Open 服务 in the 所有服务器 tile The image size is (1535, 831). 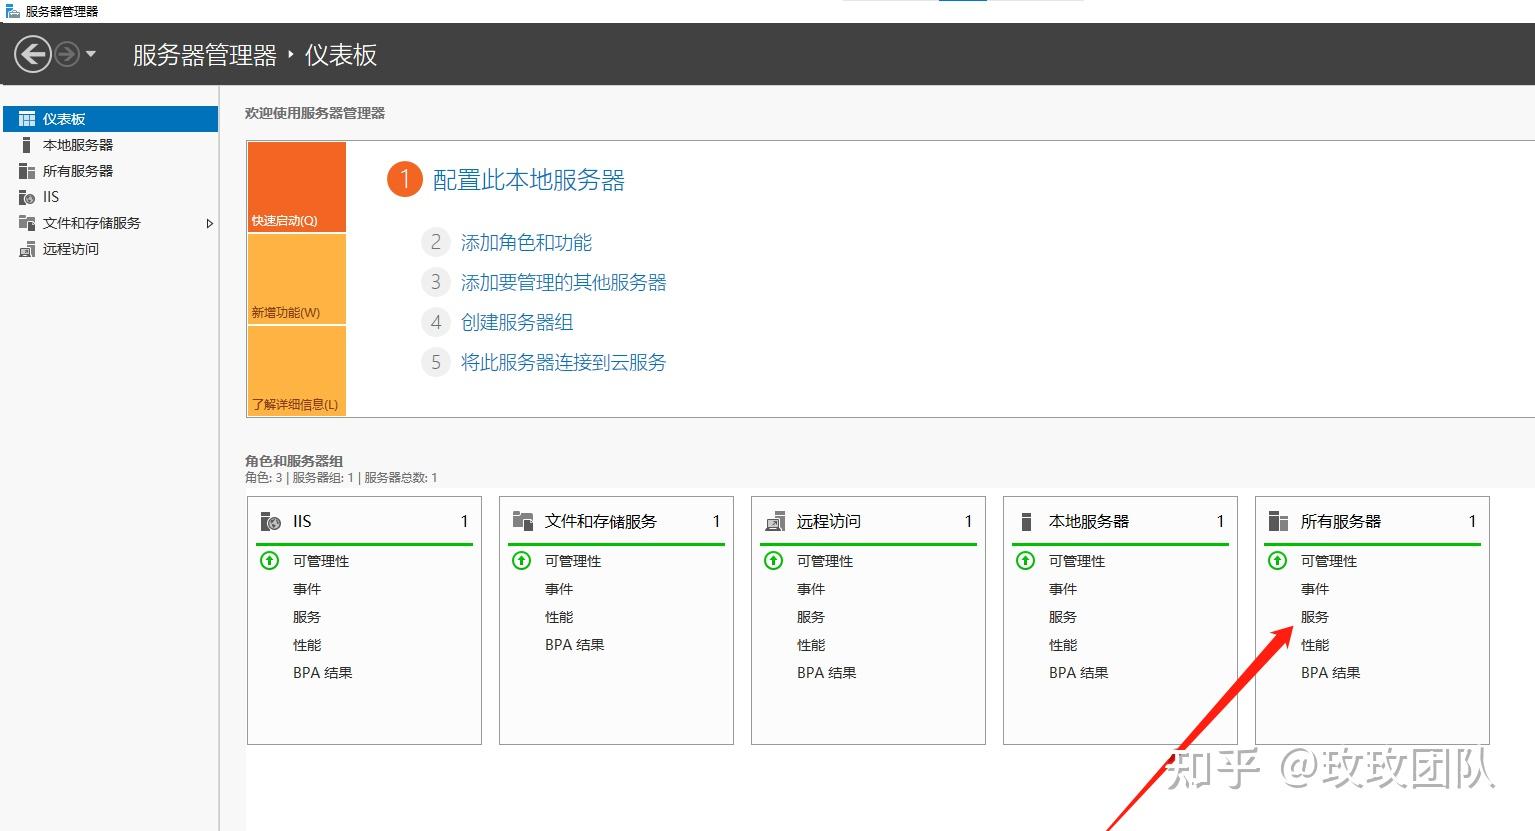pos(1315,616)
